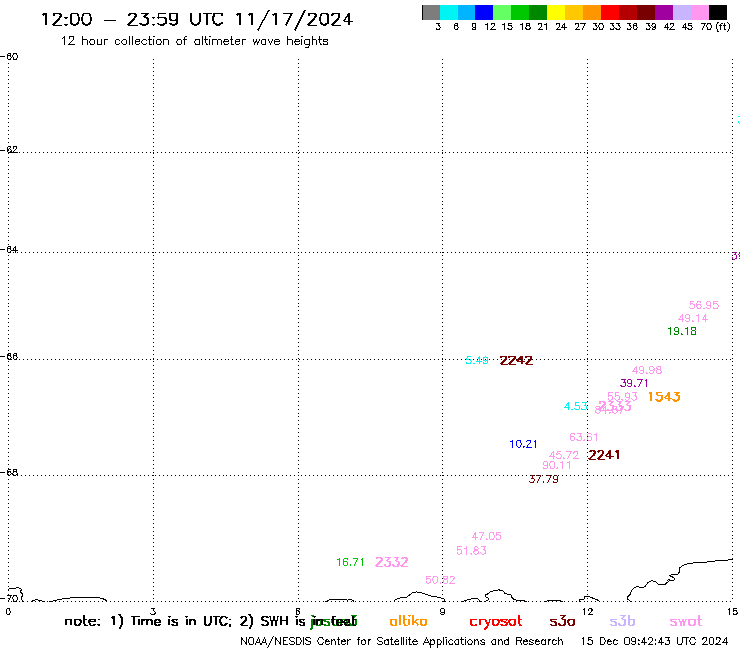Click the pink swot time marker 2332
Viewport: 740px width, 650px height.
(392, 562)
